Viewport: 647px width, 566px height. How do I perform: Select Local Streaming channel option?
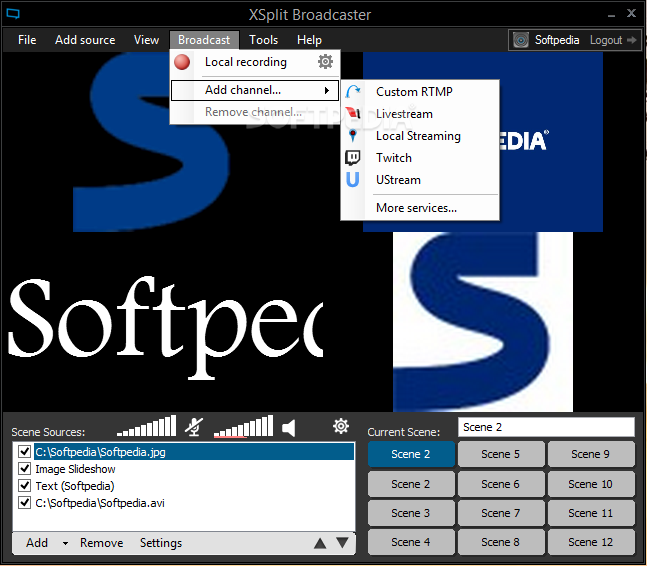(x=420, y=136)
